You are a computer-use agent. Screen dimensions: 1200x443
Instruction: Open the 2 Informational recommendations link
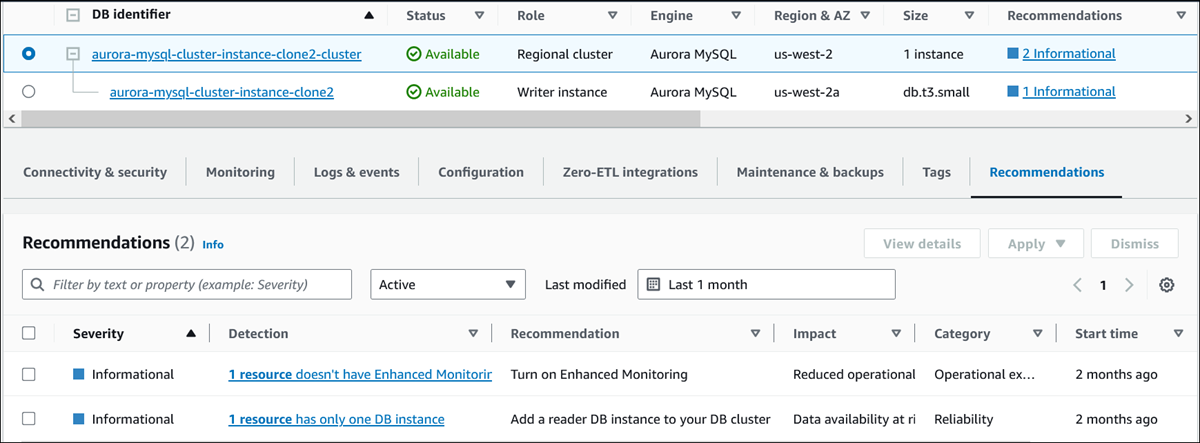[1068, 54]
